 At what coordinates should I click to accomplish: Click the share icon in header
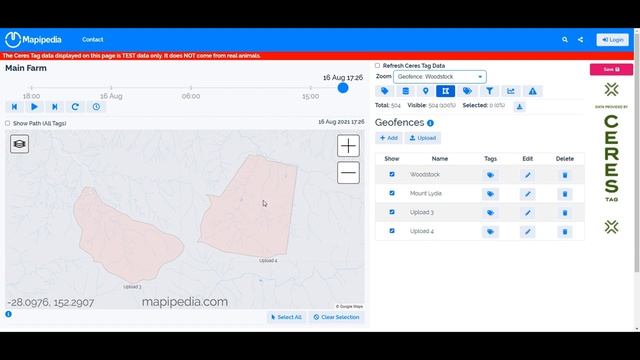coord(580,40)
